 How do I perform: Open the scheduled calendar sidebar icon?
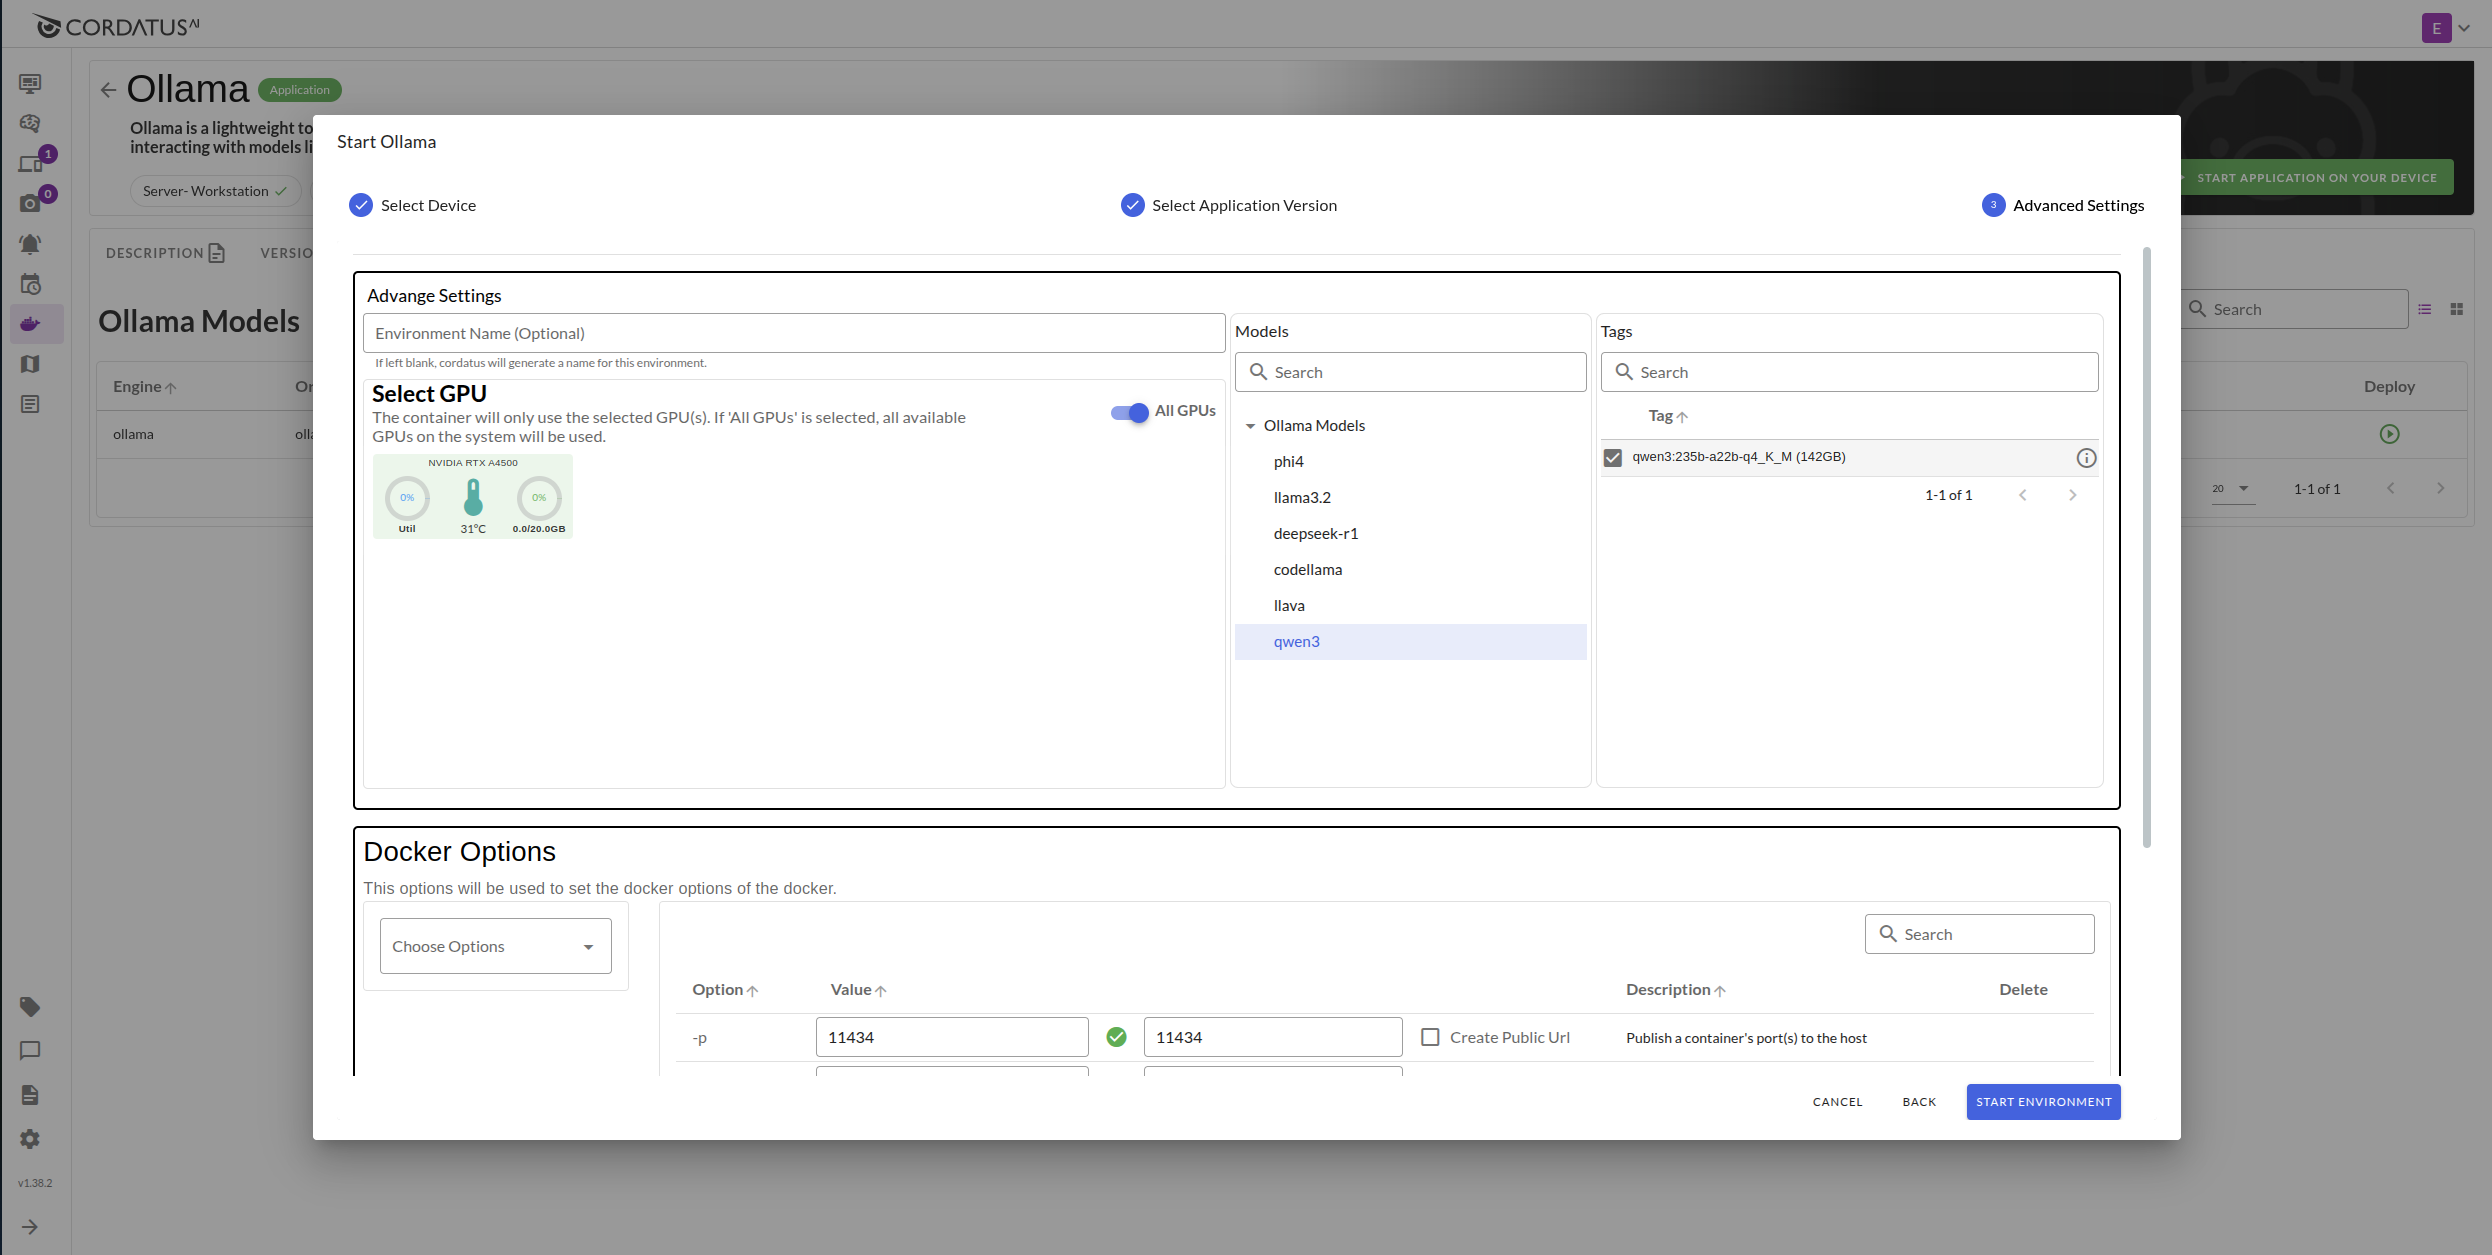coord(30,285)
